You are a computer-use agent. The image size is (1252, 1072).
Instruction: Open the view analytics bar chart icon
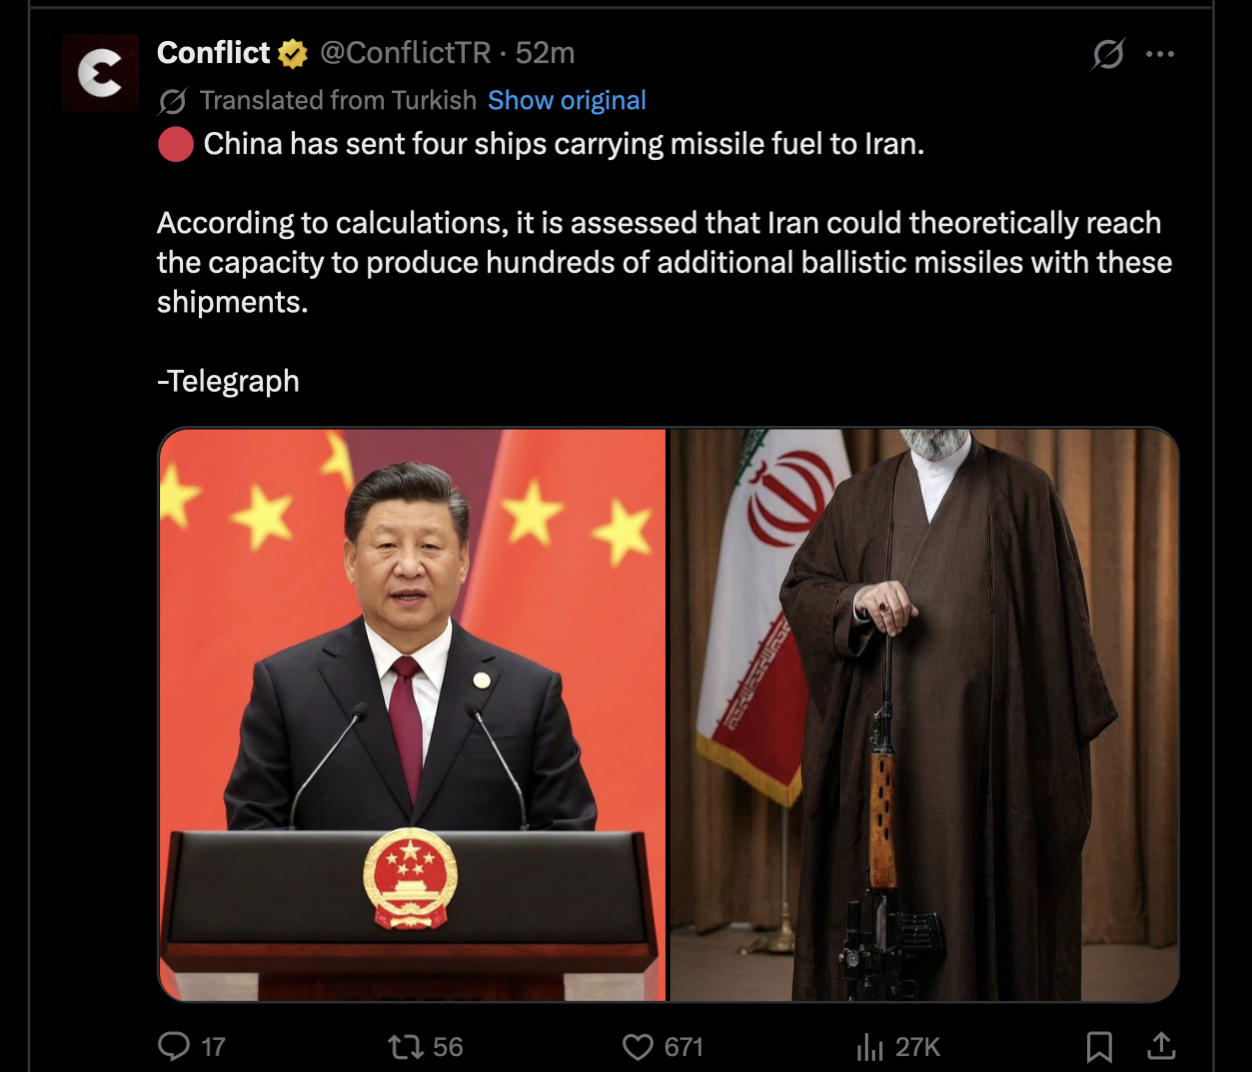pos(870,1047)
